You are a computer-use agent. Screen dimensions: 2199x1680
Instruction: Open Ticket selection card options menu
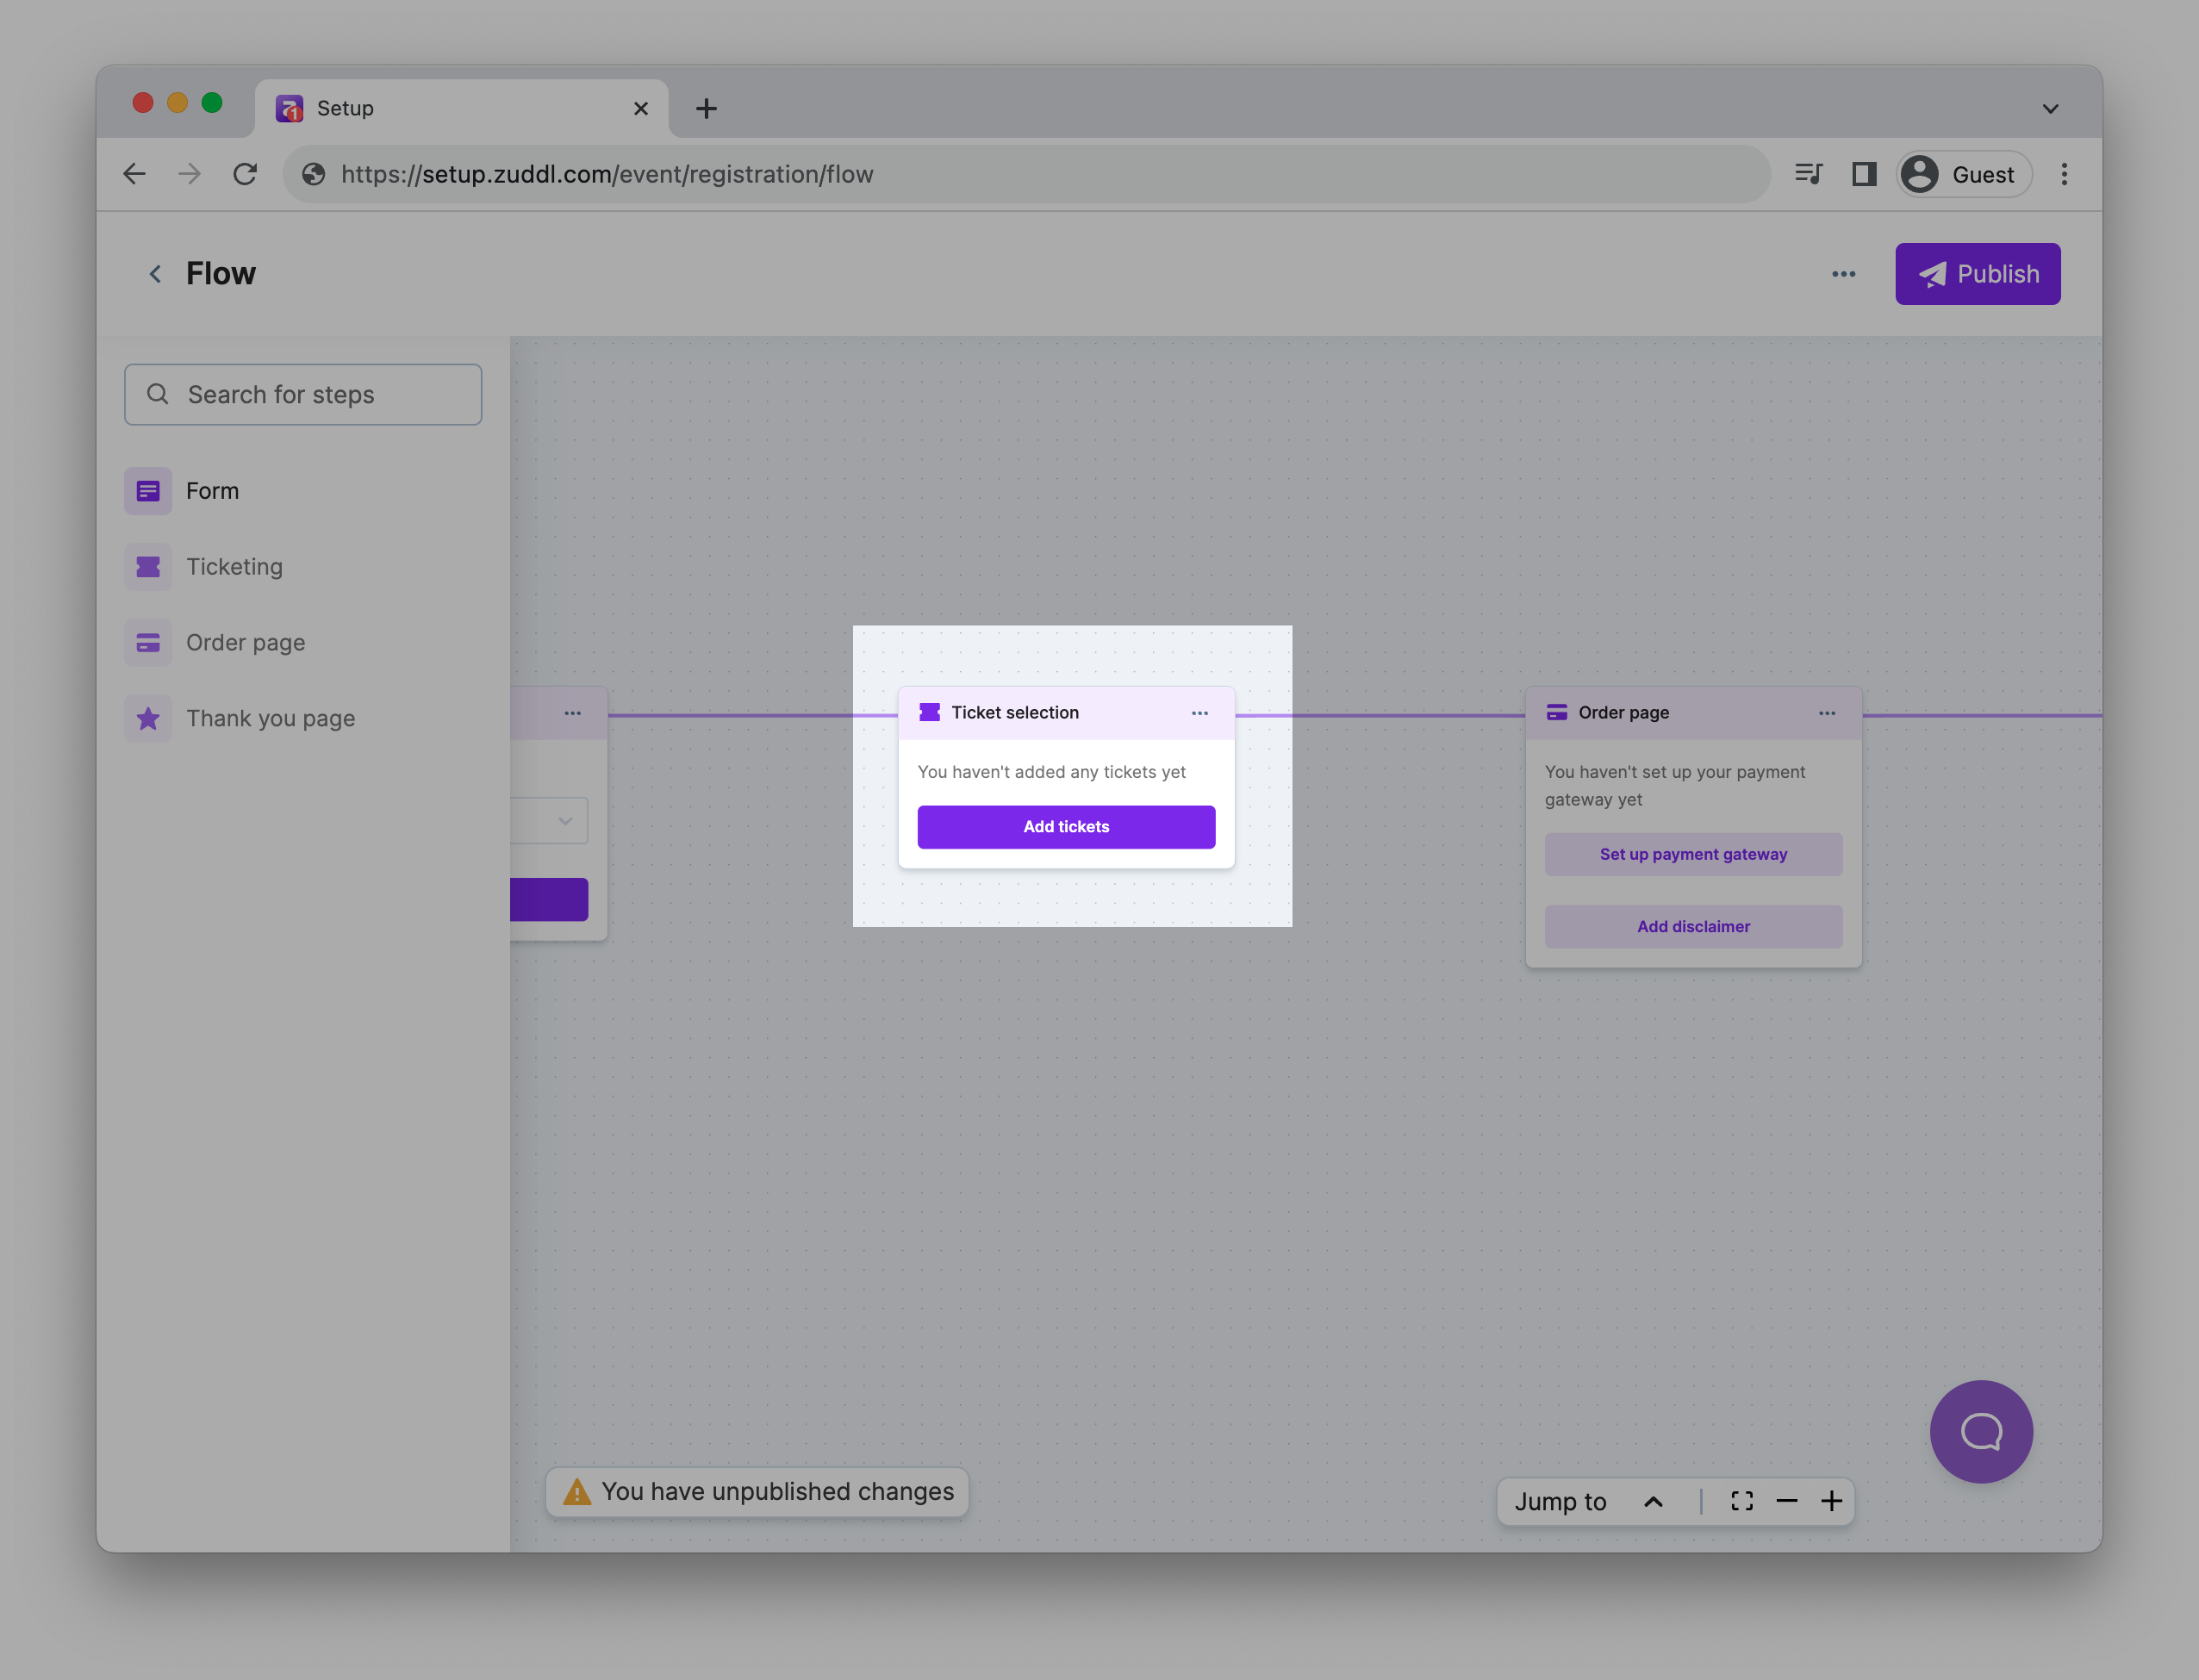click(x=1199, y=713)
